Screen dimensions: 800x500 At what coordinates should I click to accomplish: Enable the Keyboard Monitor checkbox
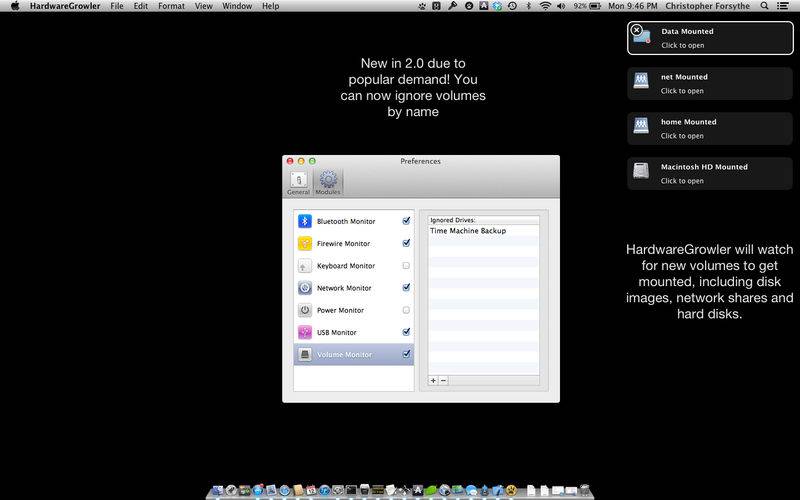[406, 266]
